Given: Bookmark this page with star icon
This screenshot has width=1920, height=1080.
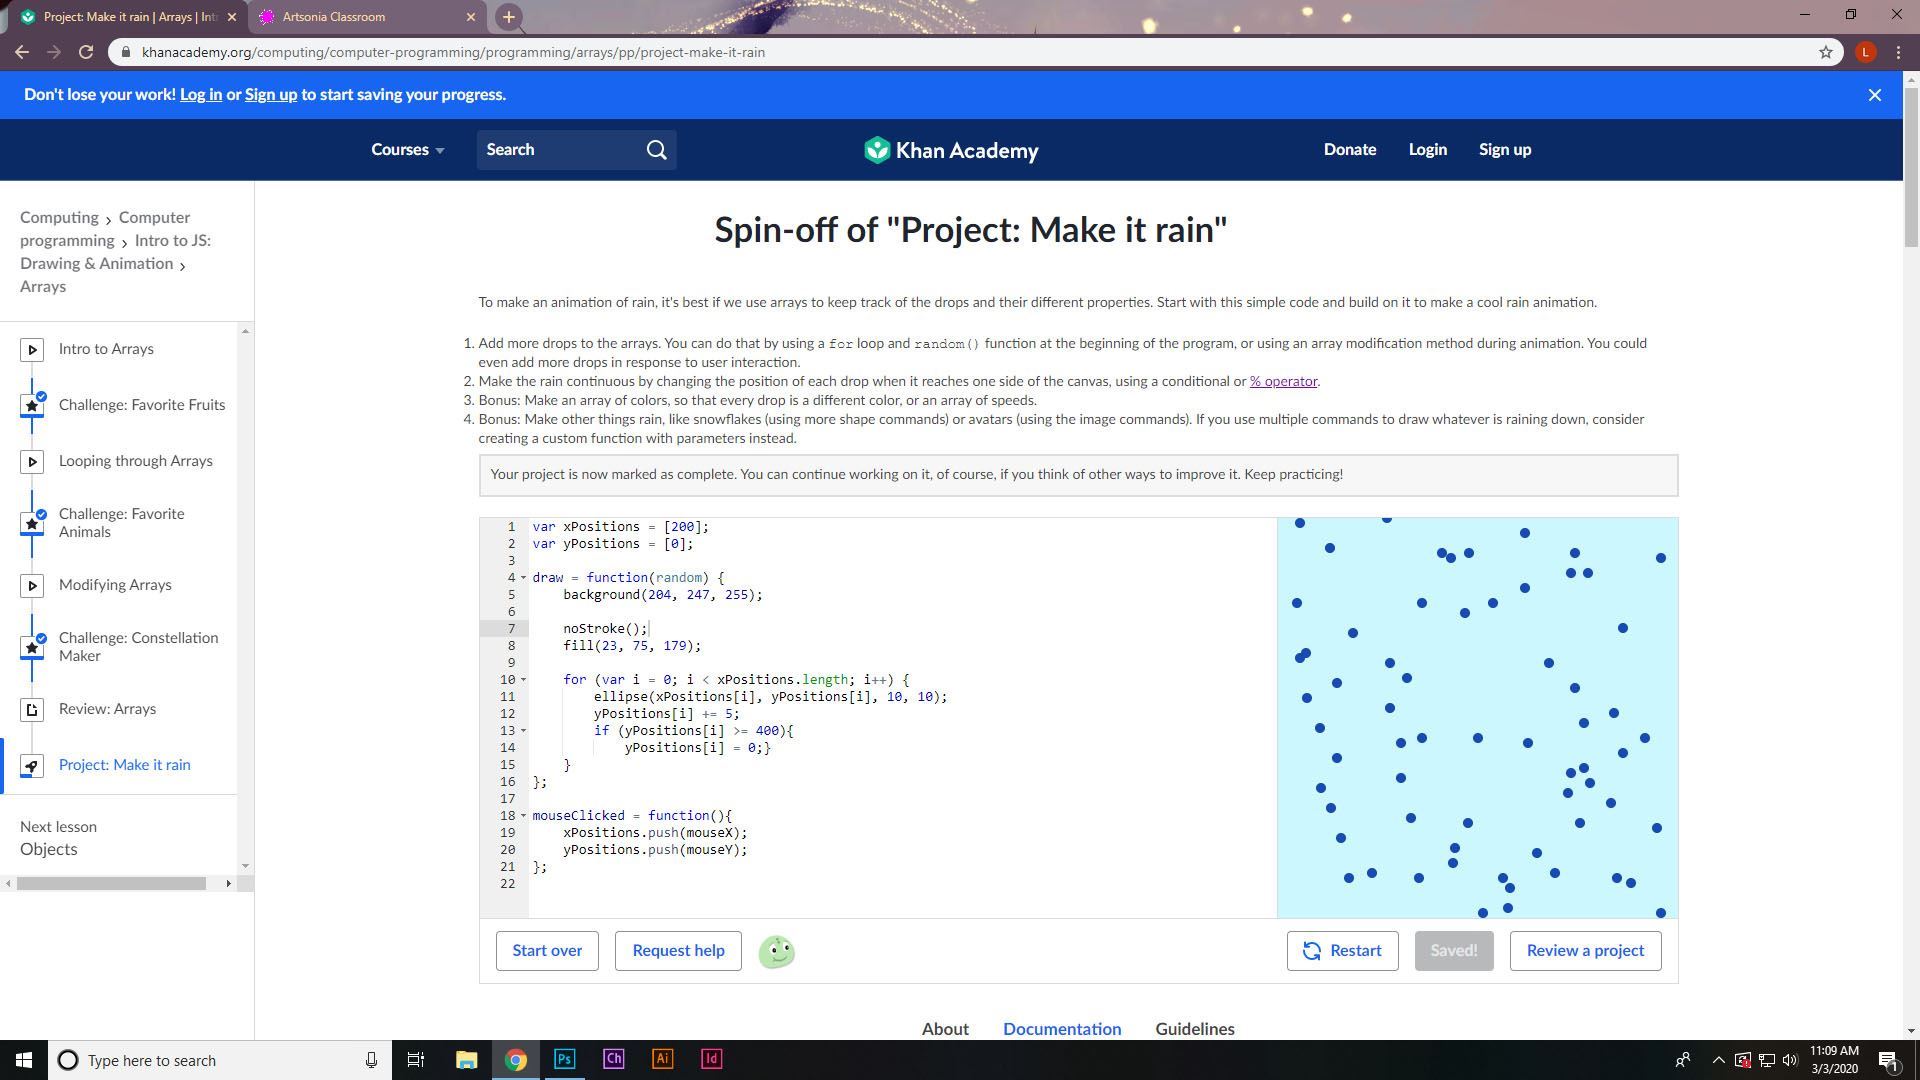Looking at the screenshot, I should click(x=1825, y=52).
